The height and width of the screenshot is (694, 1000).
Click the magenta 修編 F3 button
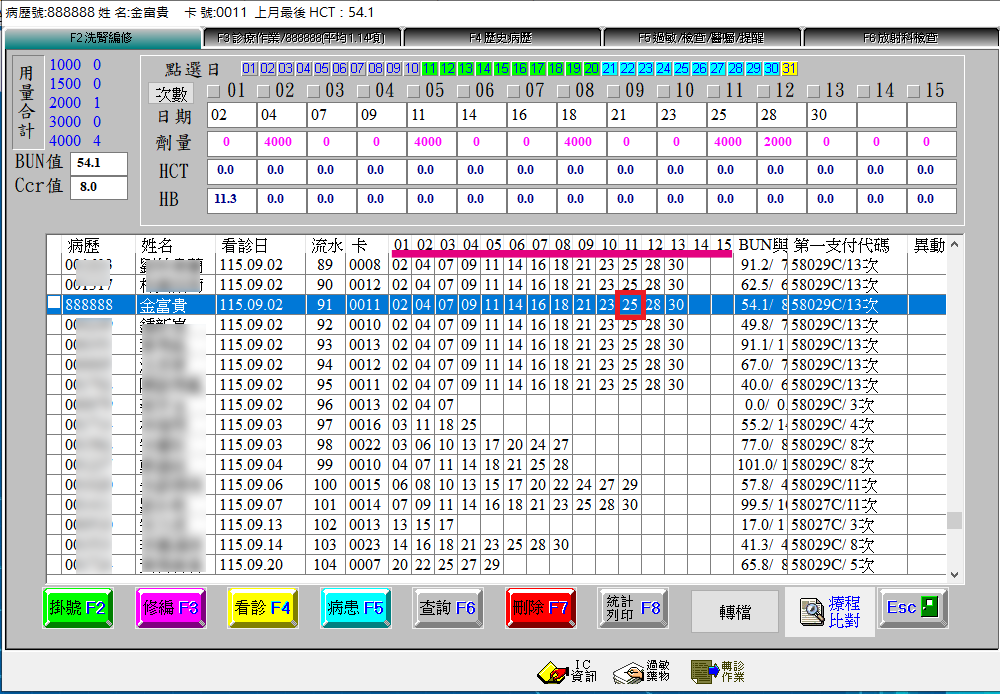171,608
